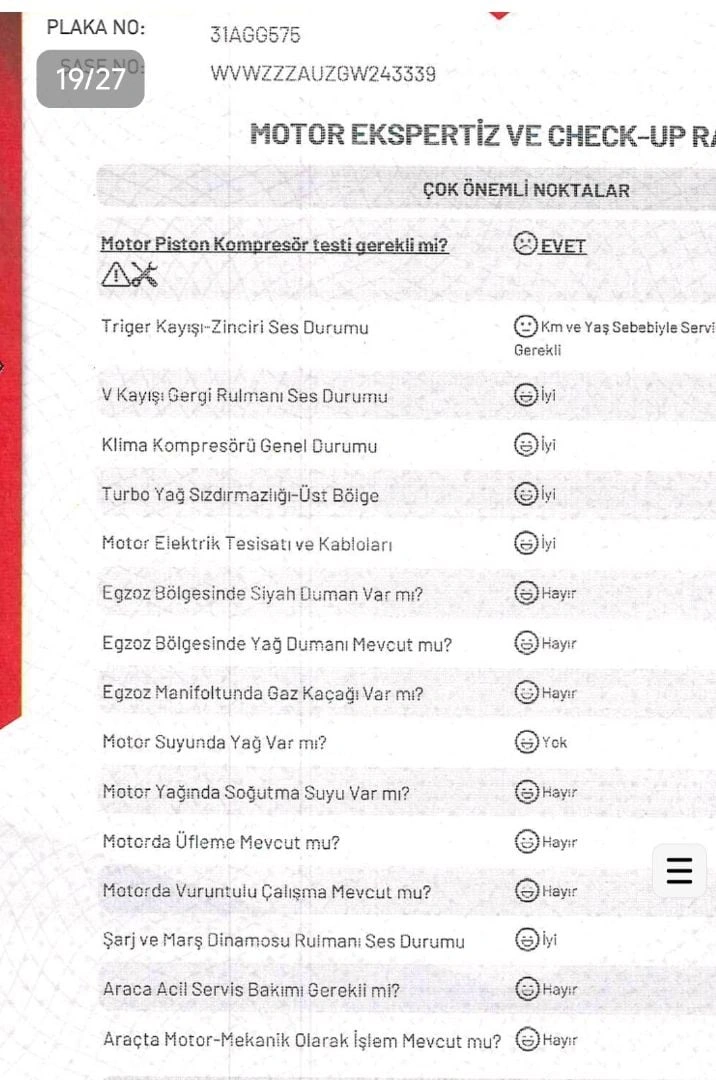Click the smiley icon for Motor Suyunda Yağ
The image size is (716, 1080).
coord(527,742)
